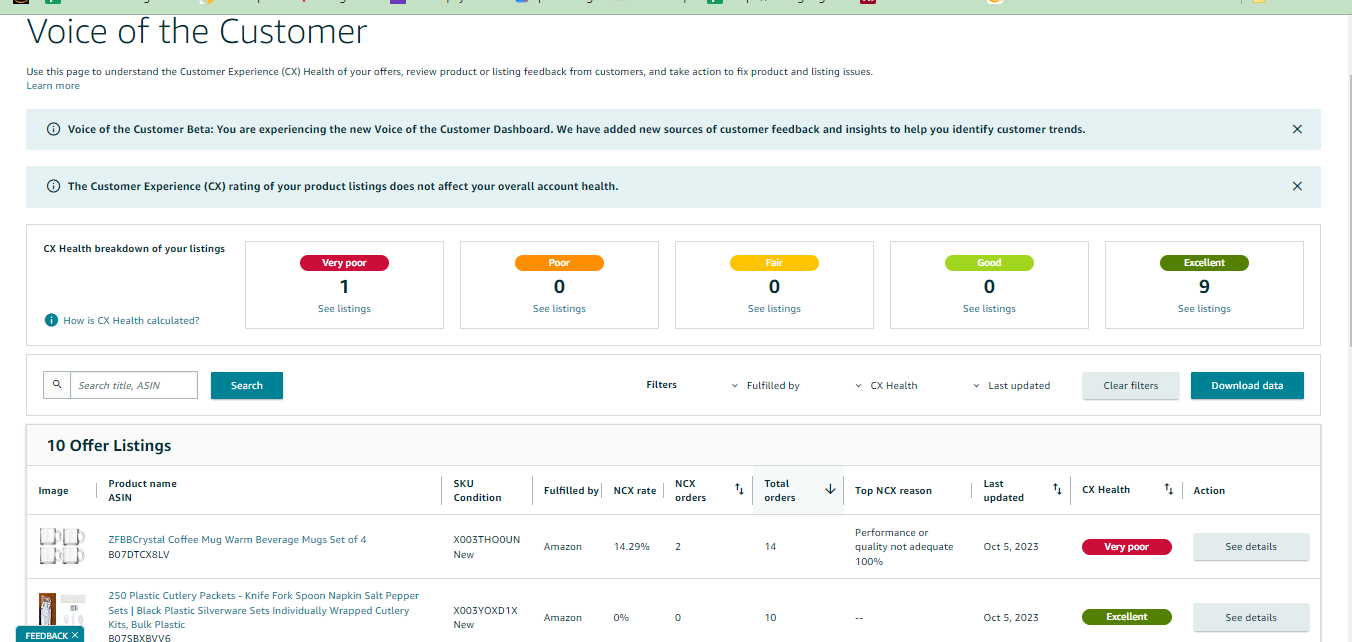Image resolution: width=1352 pixels, height=642 pixels.
Task: Focus the Search title, ASIN field
Action: (x=133, y=385)
